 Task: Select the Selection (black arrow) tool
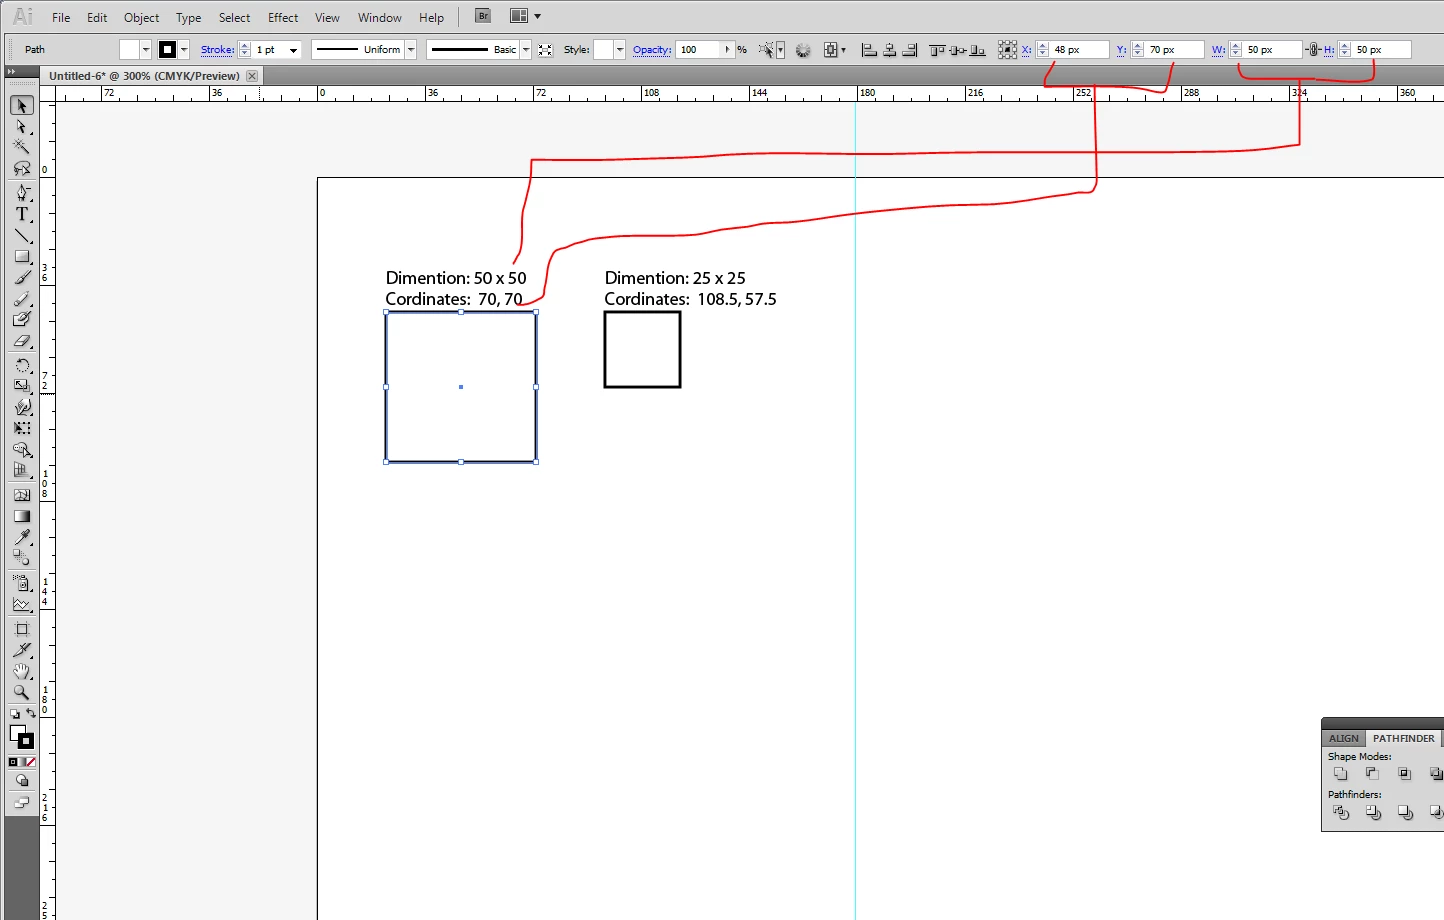[22, 106]
